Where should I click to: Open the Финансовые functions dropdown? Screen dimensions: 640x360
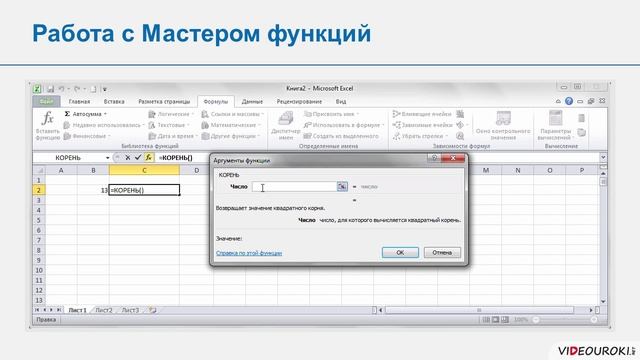coord(87,136)
